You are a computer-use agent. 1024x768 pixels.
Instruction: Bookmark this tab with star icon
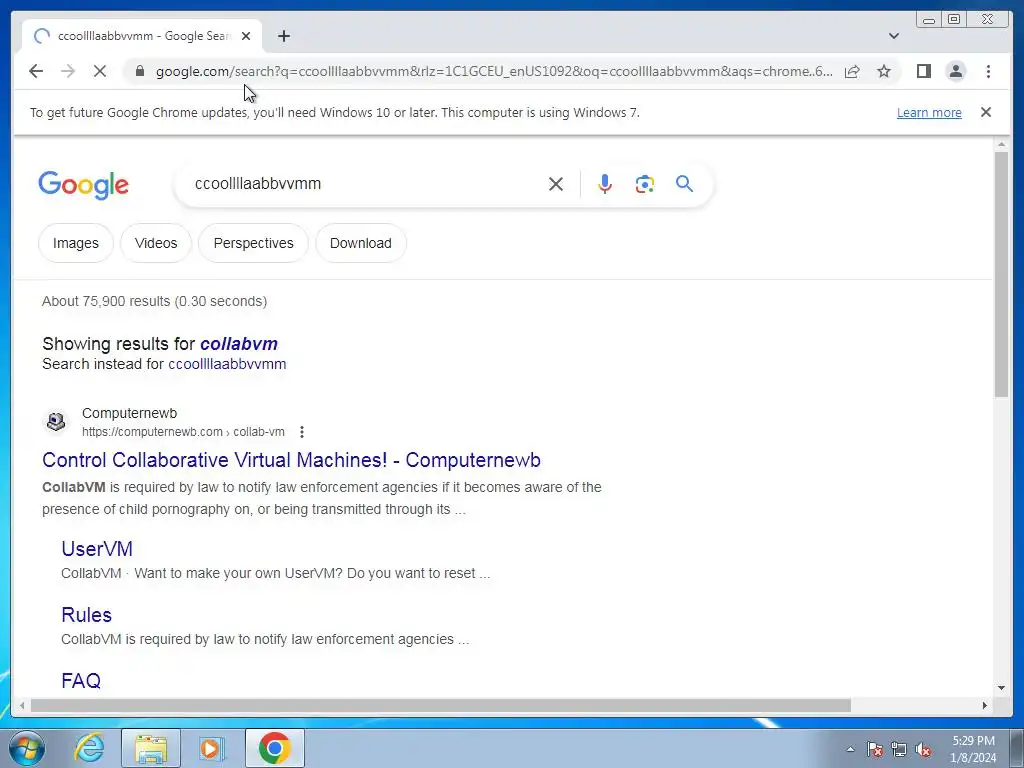point(884,71)
